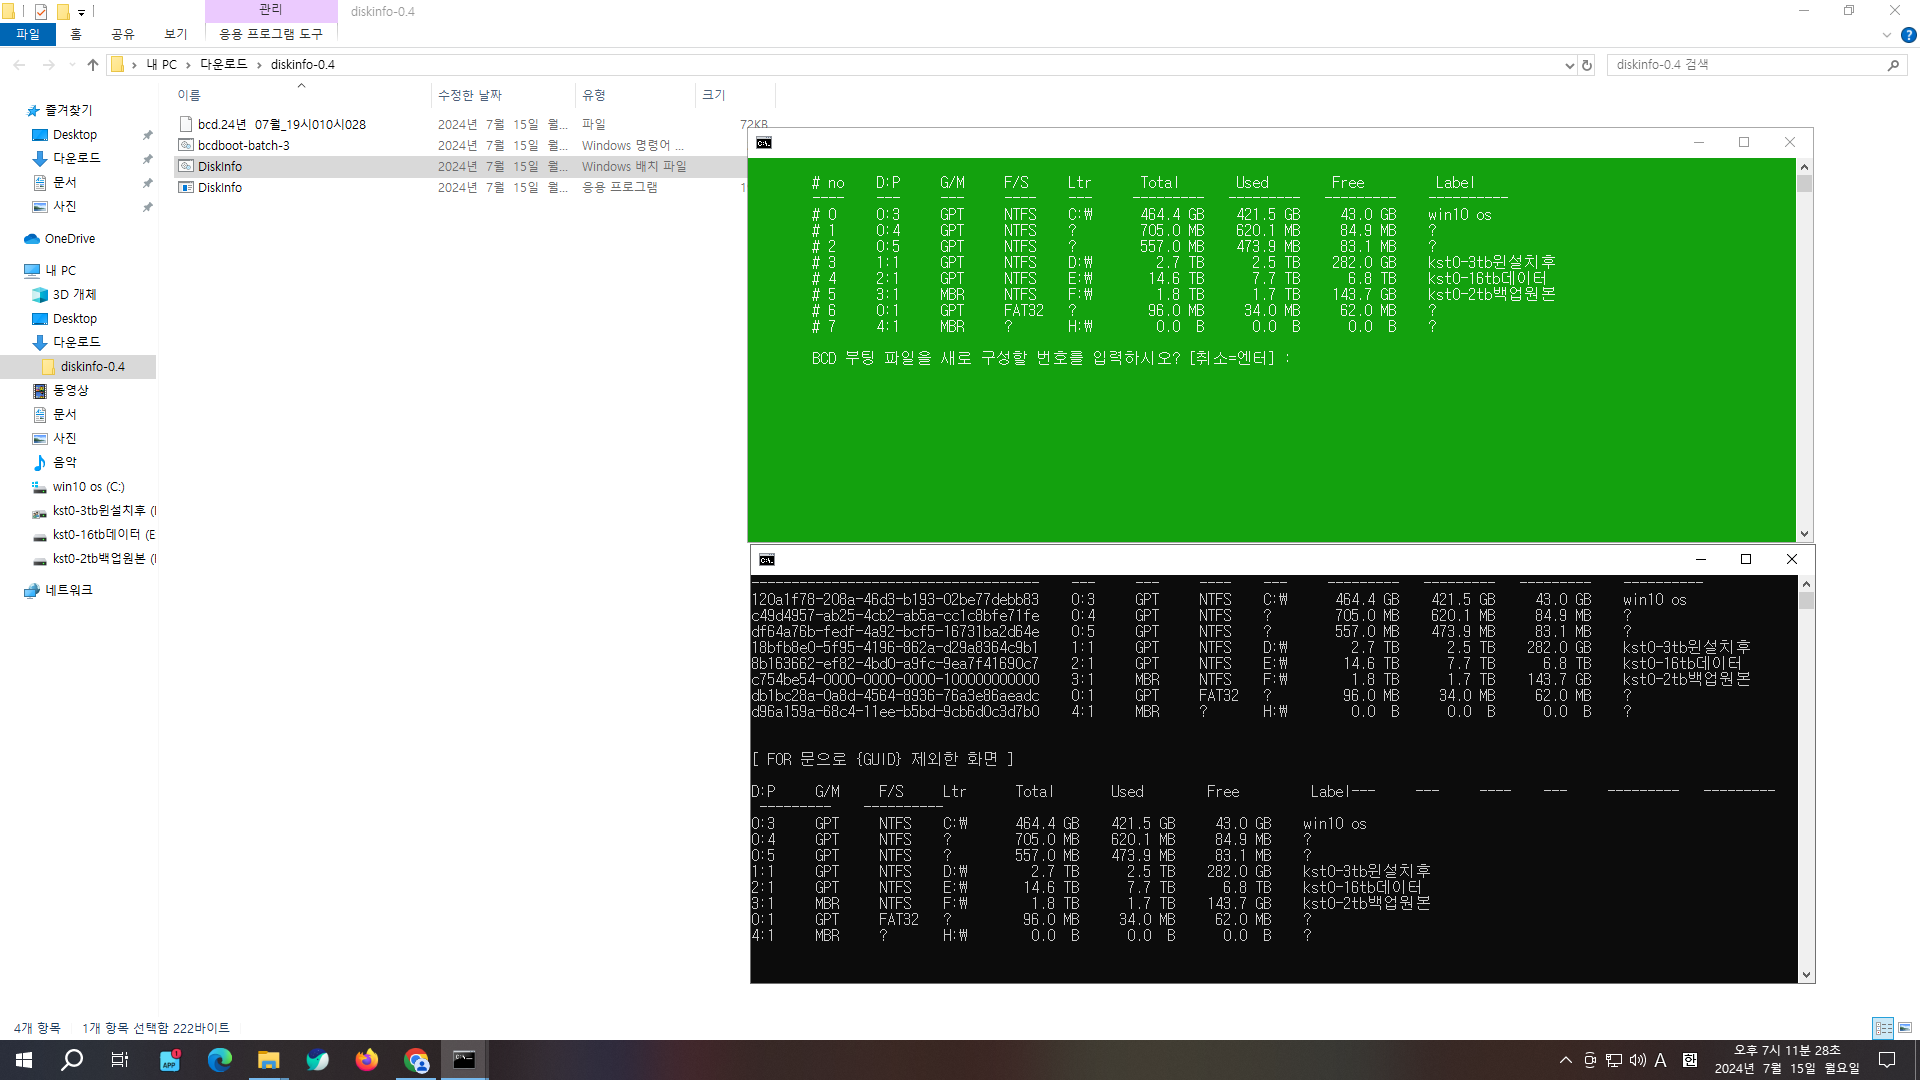Expand the ribbon chevron
The width and height of the screenshot is (1920, 1080).
[x=1886, y=35]
